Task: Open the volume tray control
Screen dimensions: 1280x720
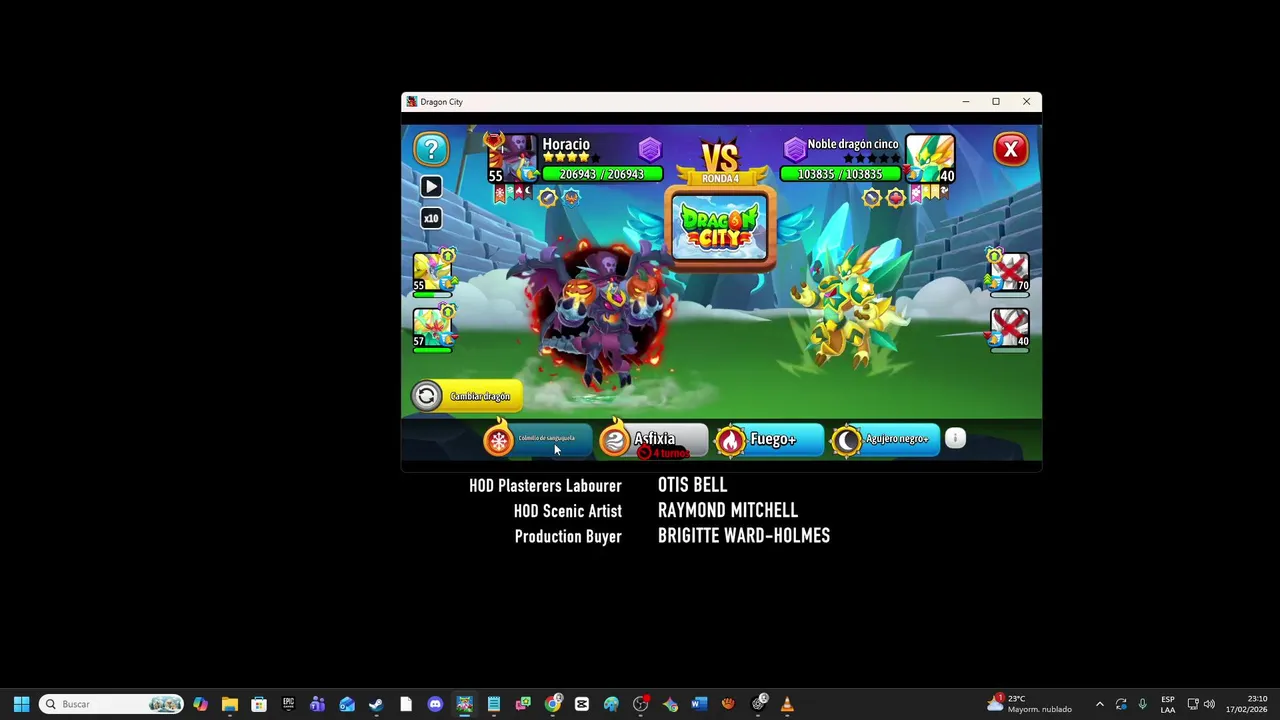Action: [1209, 704]
